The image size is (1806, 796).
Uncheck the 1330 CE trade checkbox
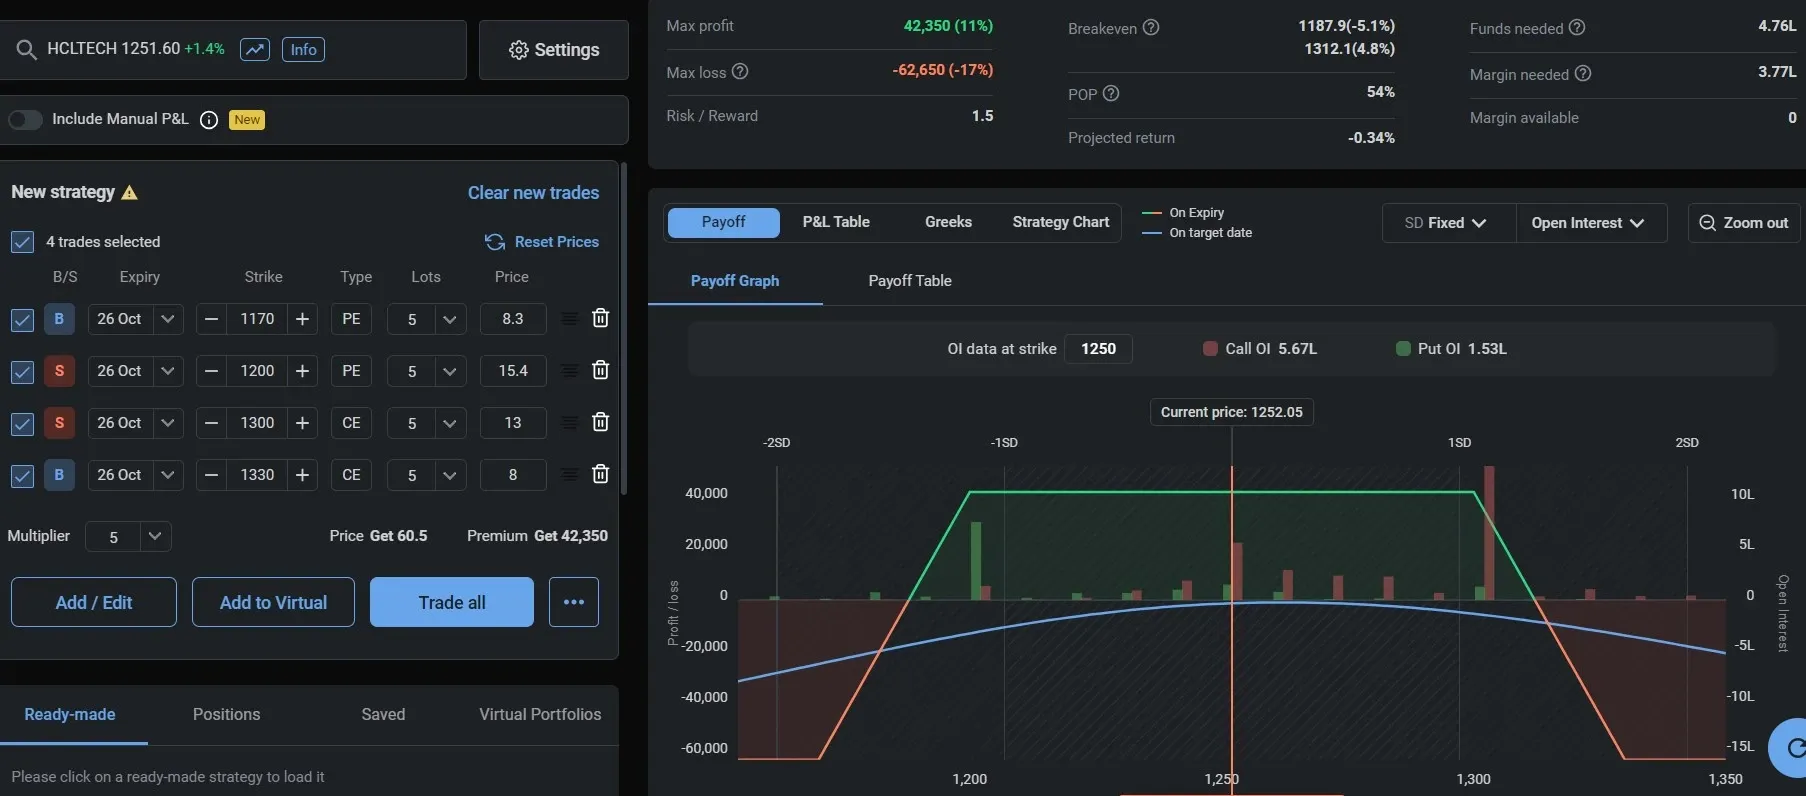coord(22,476)
